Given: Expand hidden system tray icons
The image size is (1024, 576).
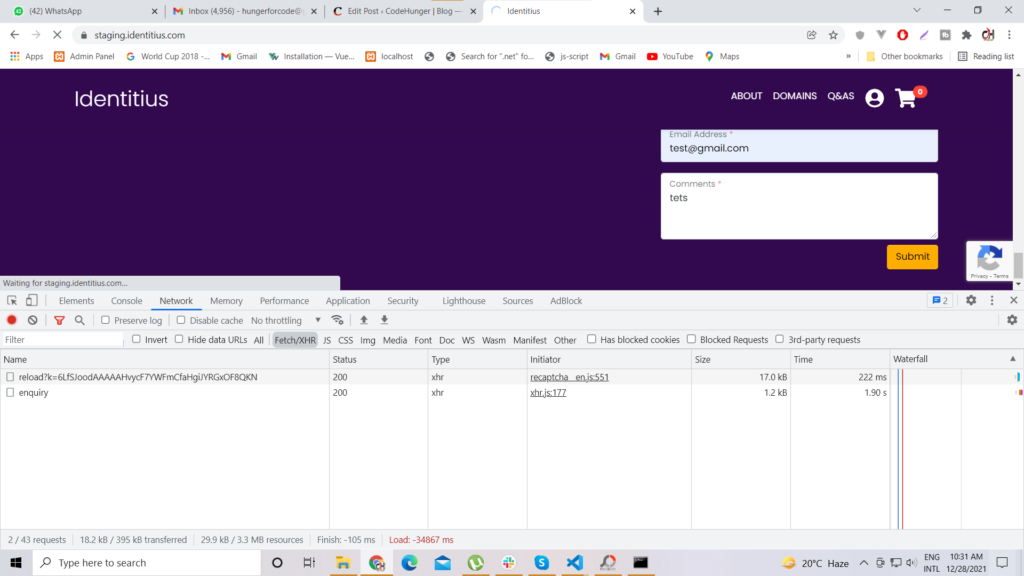Looking at the screenshot, I should click(x=863, y=562).
